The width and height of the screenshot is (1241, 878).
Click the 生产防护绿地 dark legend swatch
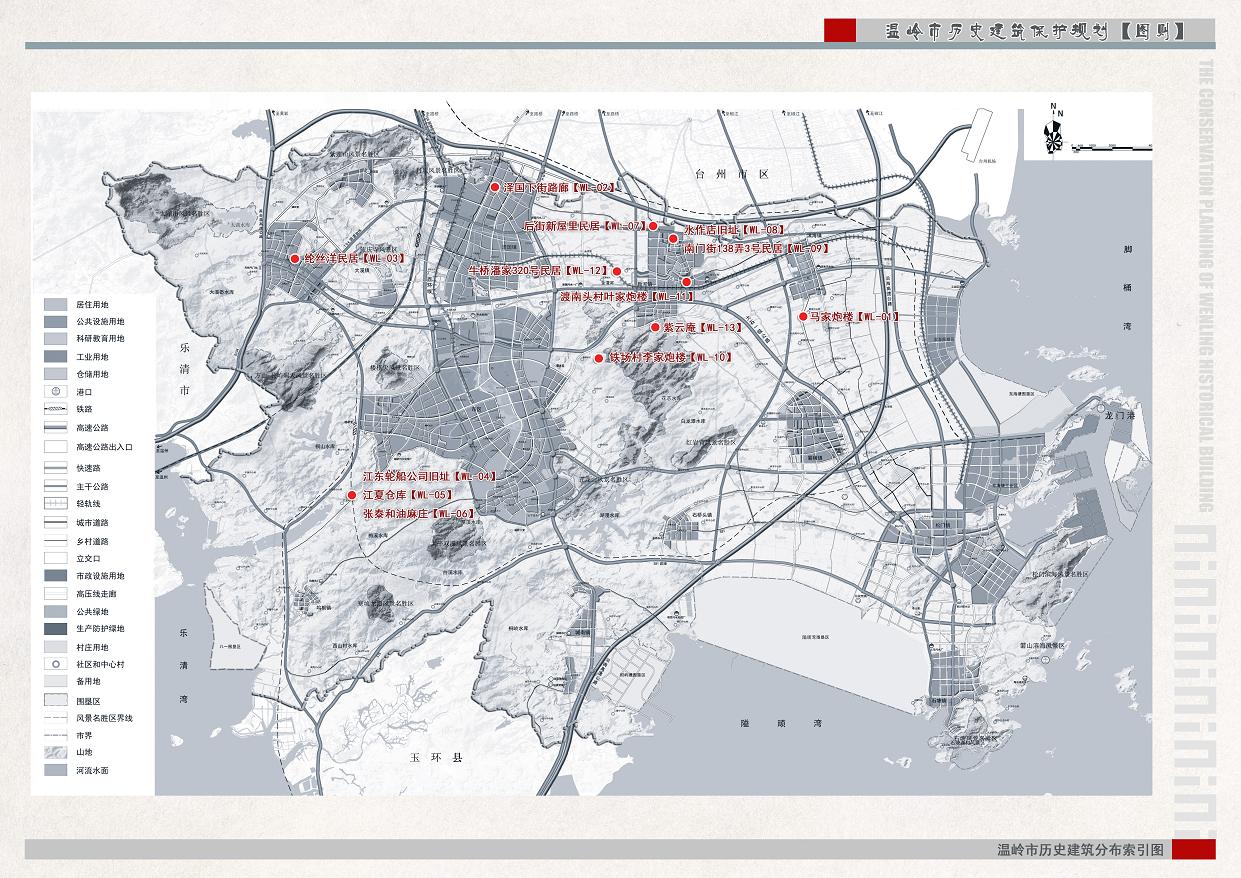point(57,629)
